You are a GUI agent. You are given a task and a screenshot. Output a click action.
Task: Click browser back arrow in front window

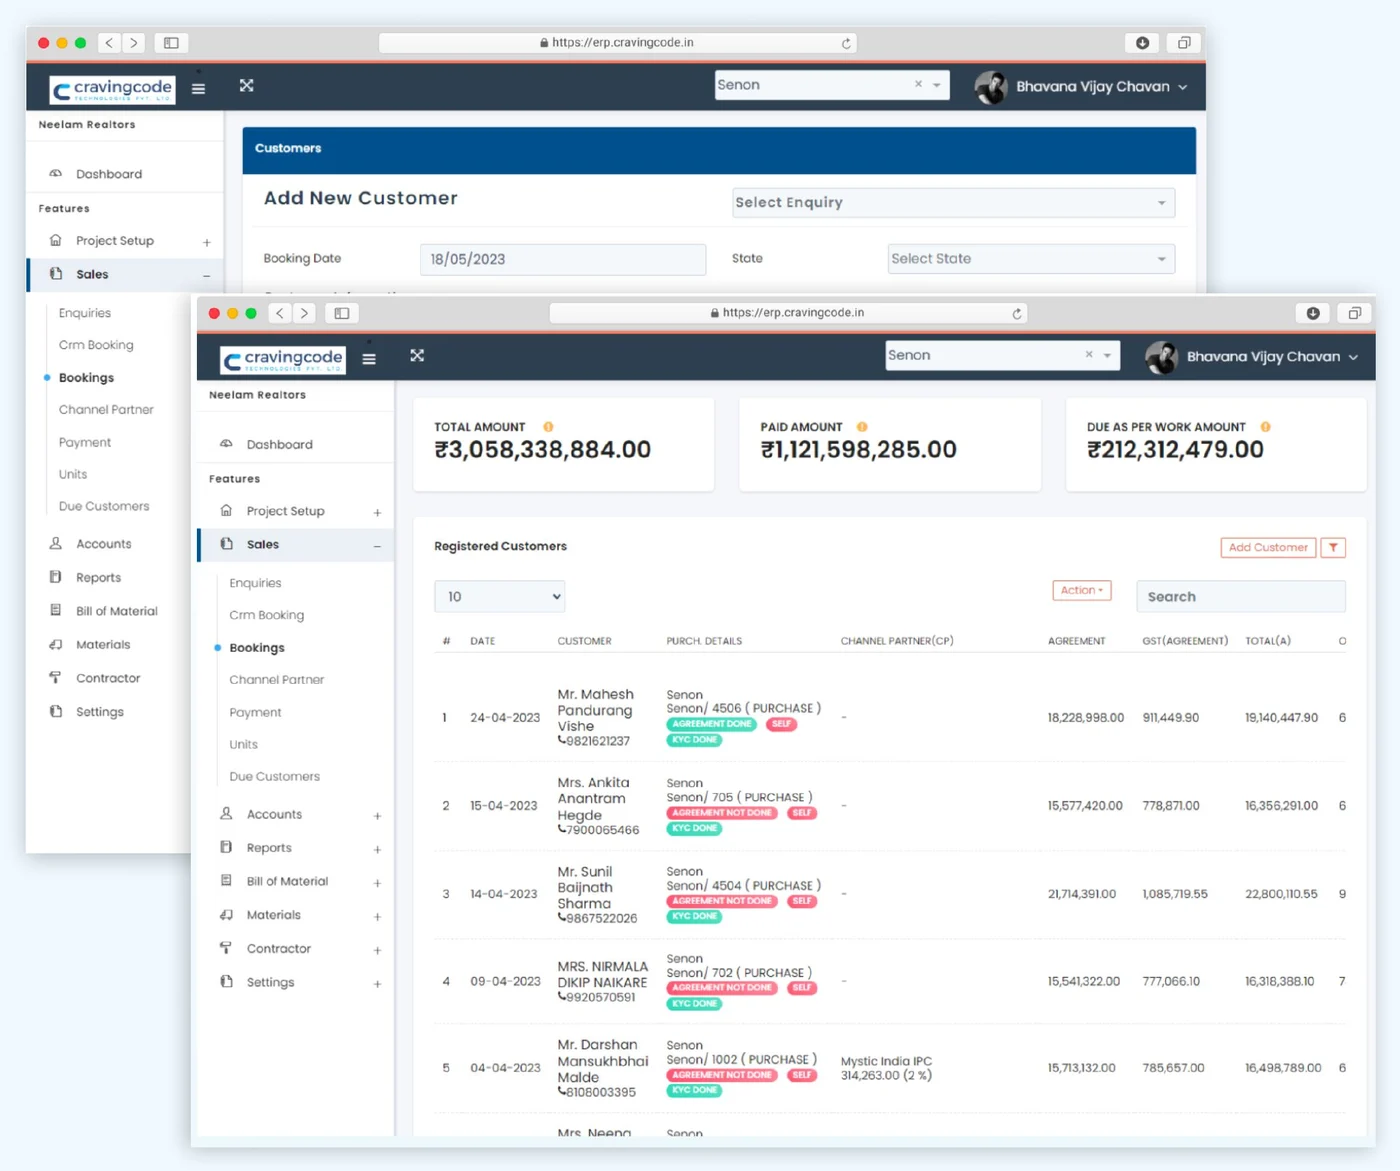pyautogui.click(x=280, y=313)
